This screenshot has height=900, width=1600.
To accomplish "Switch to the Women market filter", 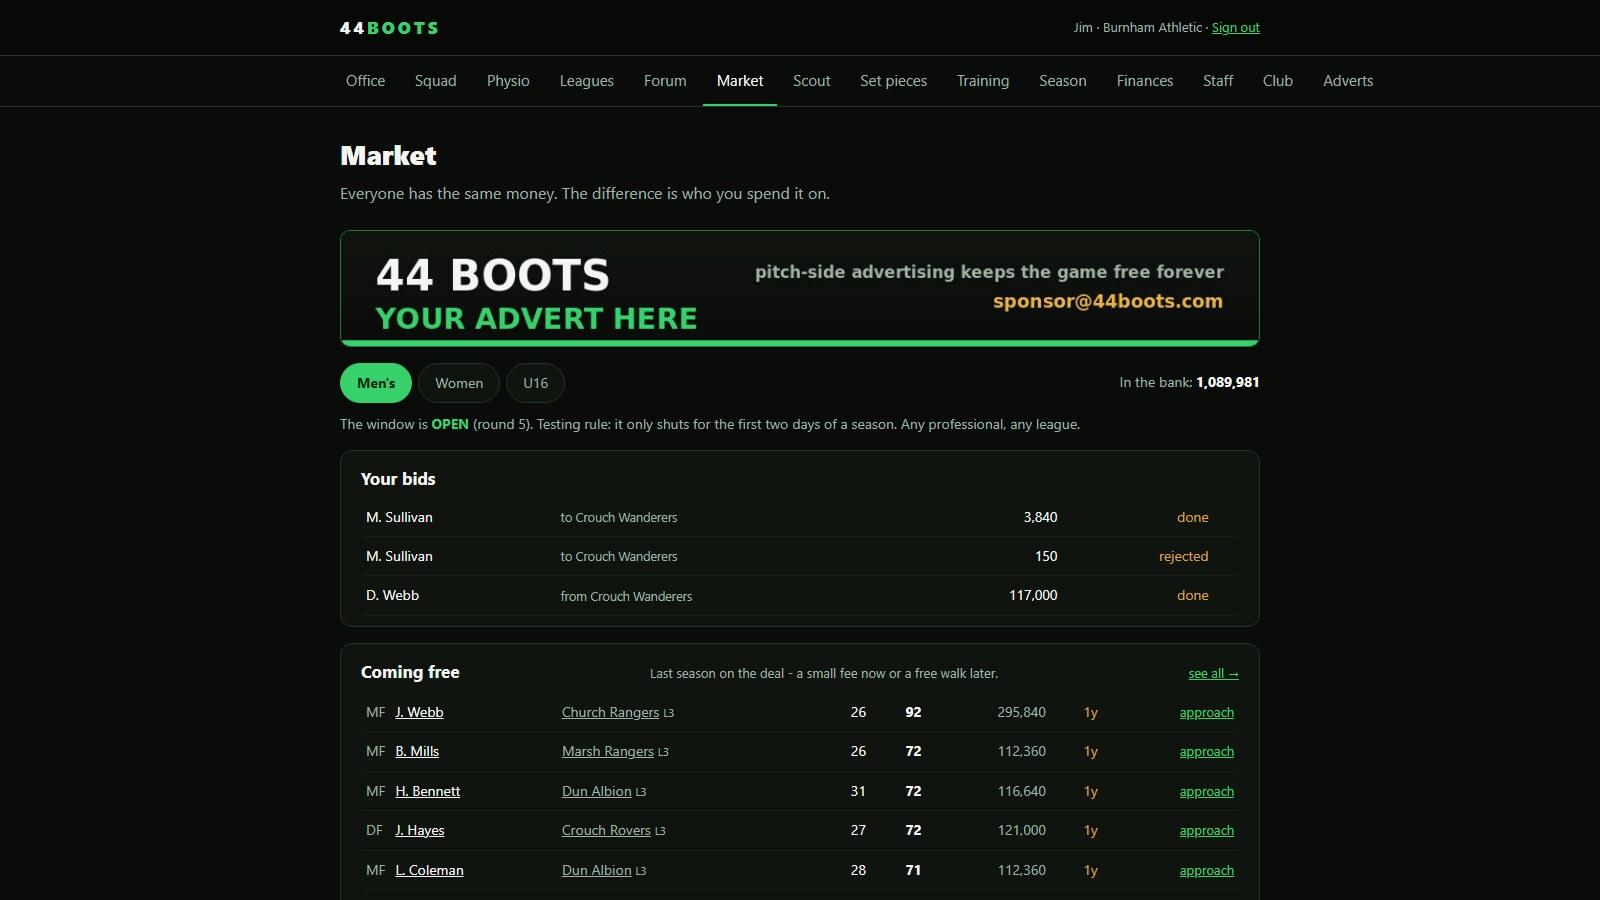I will (459, 383).
